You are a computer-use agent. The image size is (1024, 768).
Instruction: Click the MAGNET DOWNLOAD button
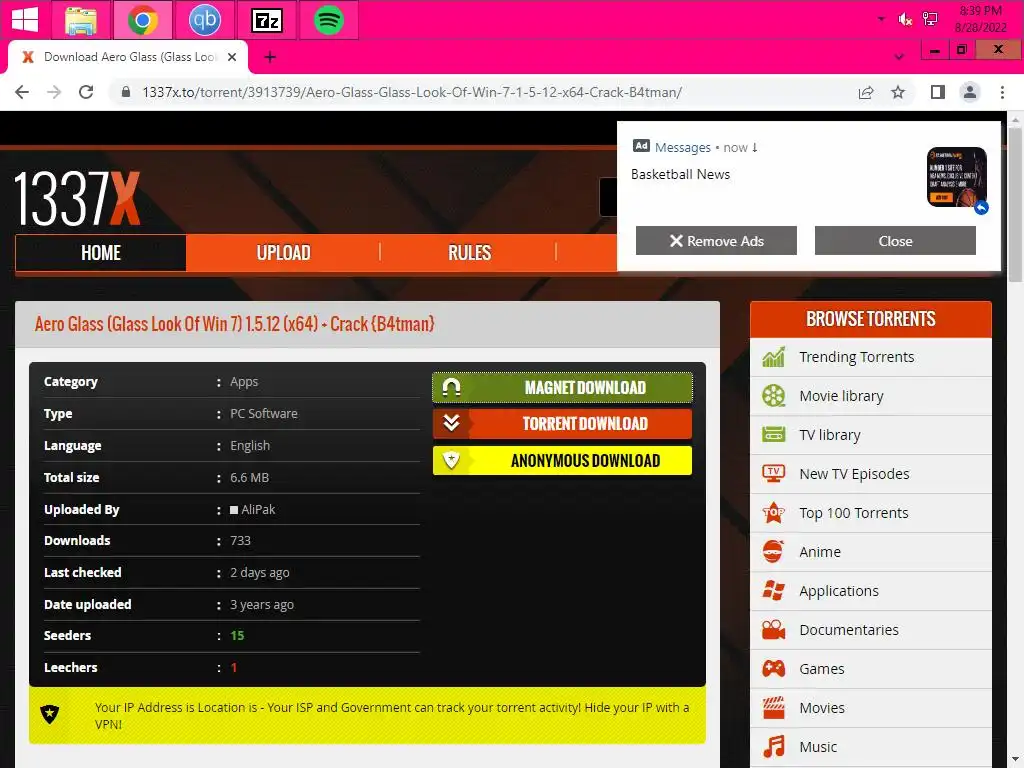tap(562, 387)
